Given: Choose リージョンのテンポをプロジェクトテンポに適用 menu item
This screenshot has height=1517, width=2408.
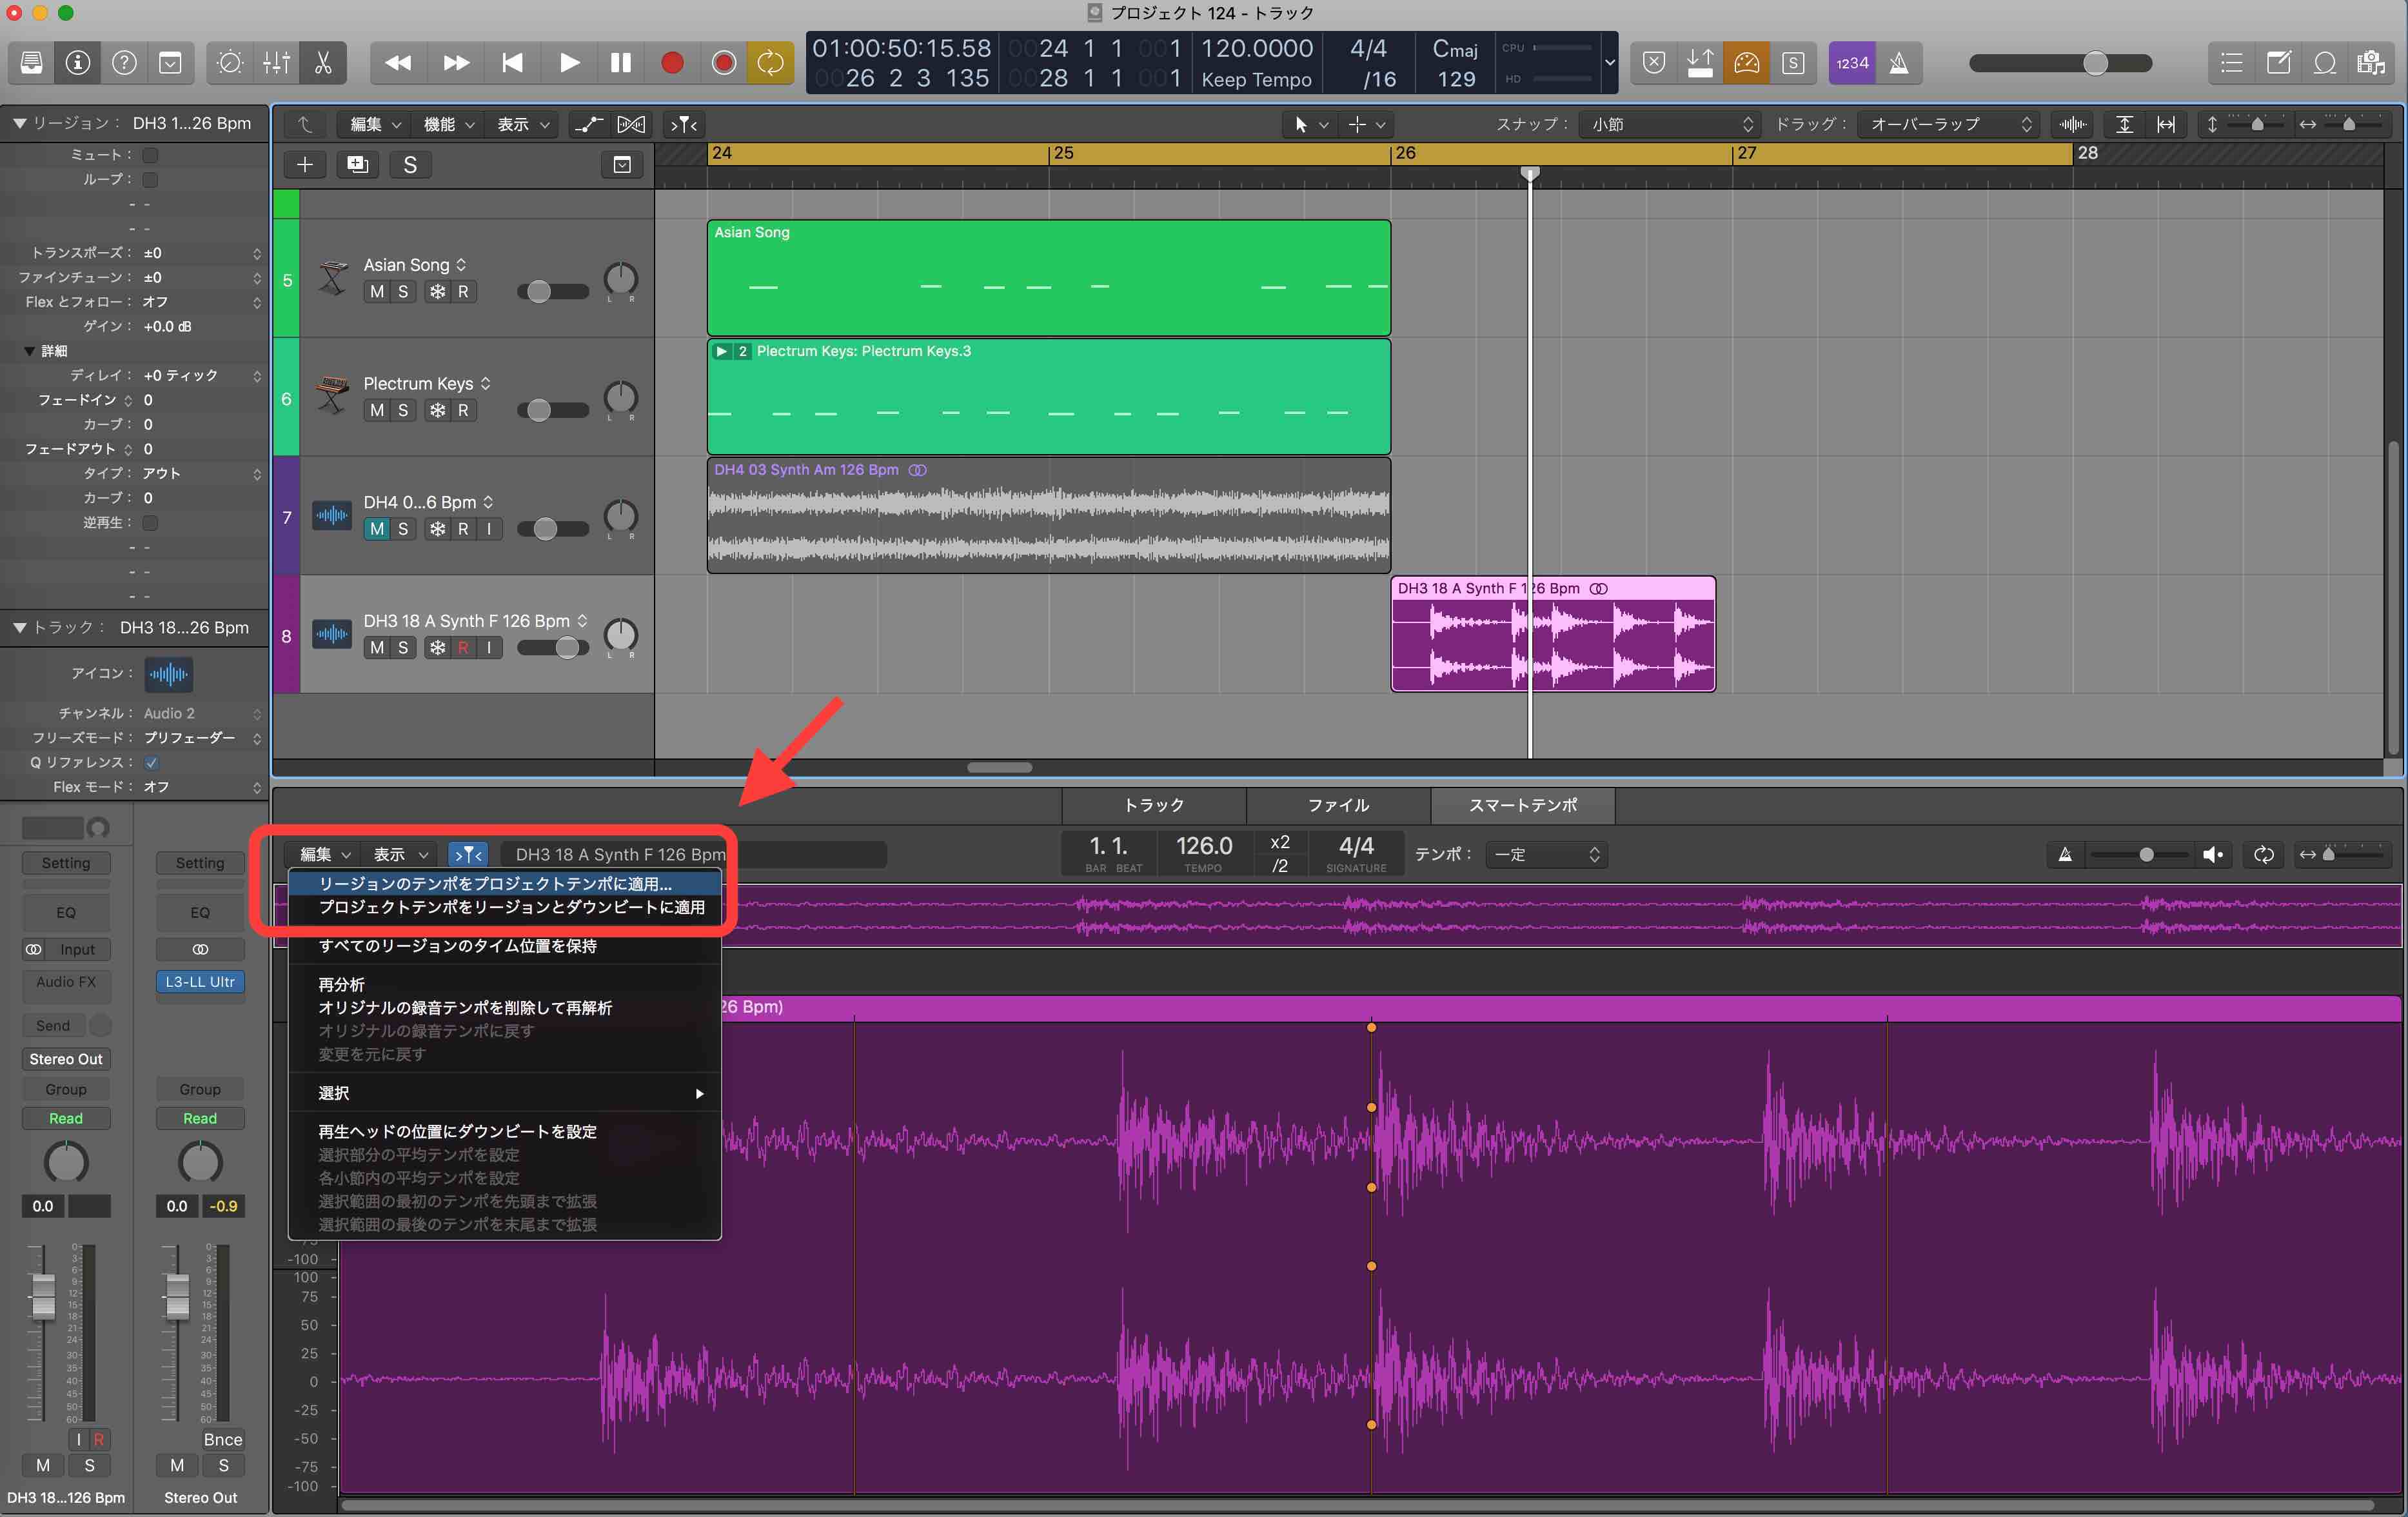Looking at the screenshot, I should [x=495, y=883].
